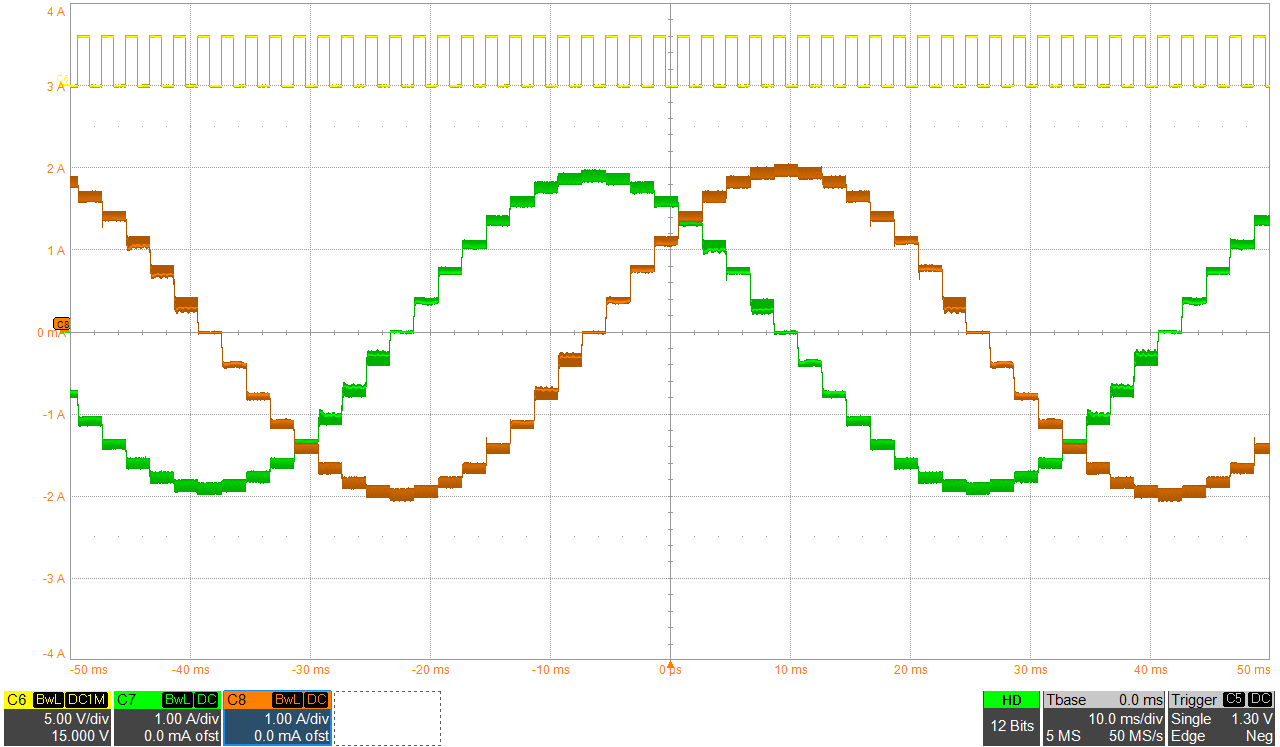Open the C7 channel descriptor box
1280x747 pixels.
coord(167,718)
